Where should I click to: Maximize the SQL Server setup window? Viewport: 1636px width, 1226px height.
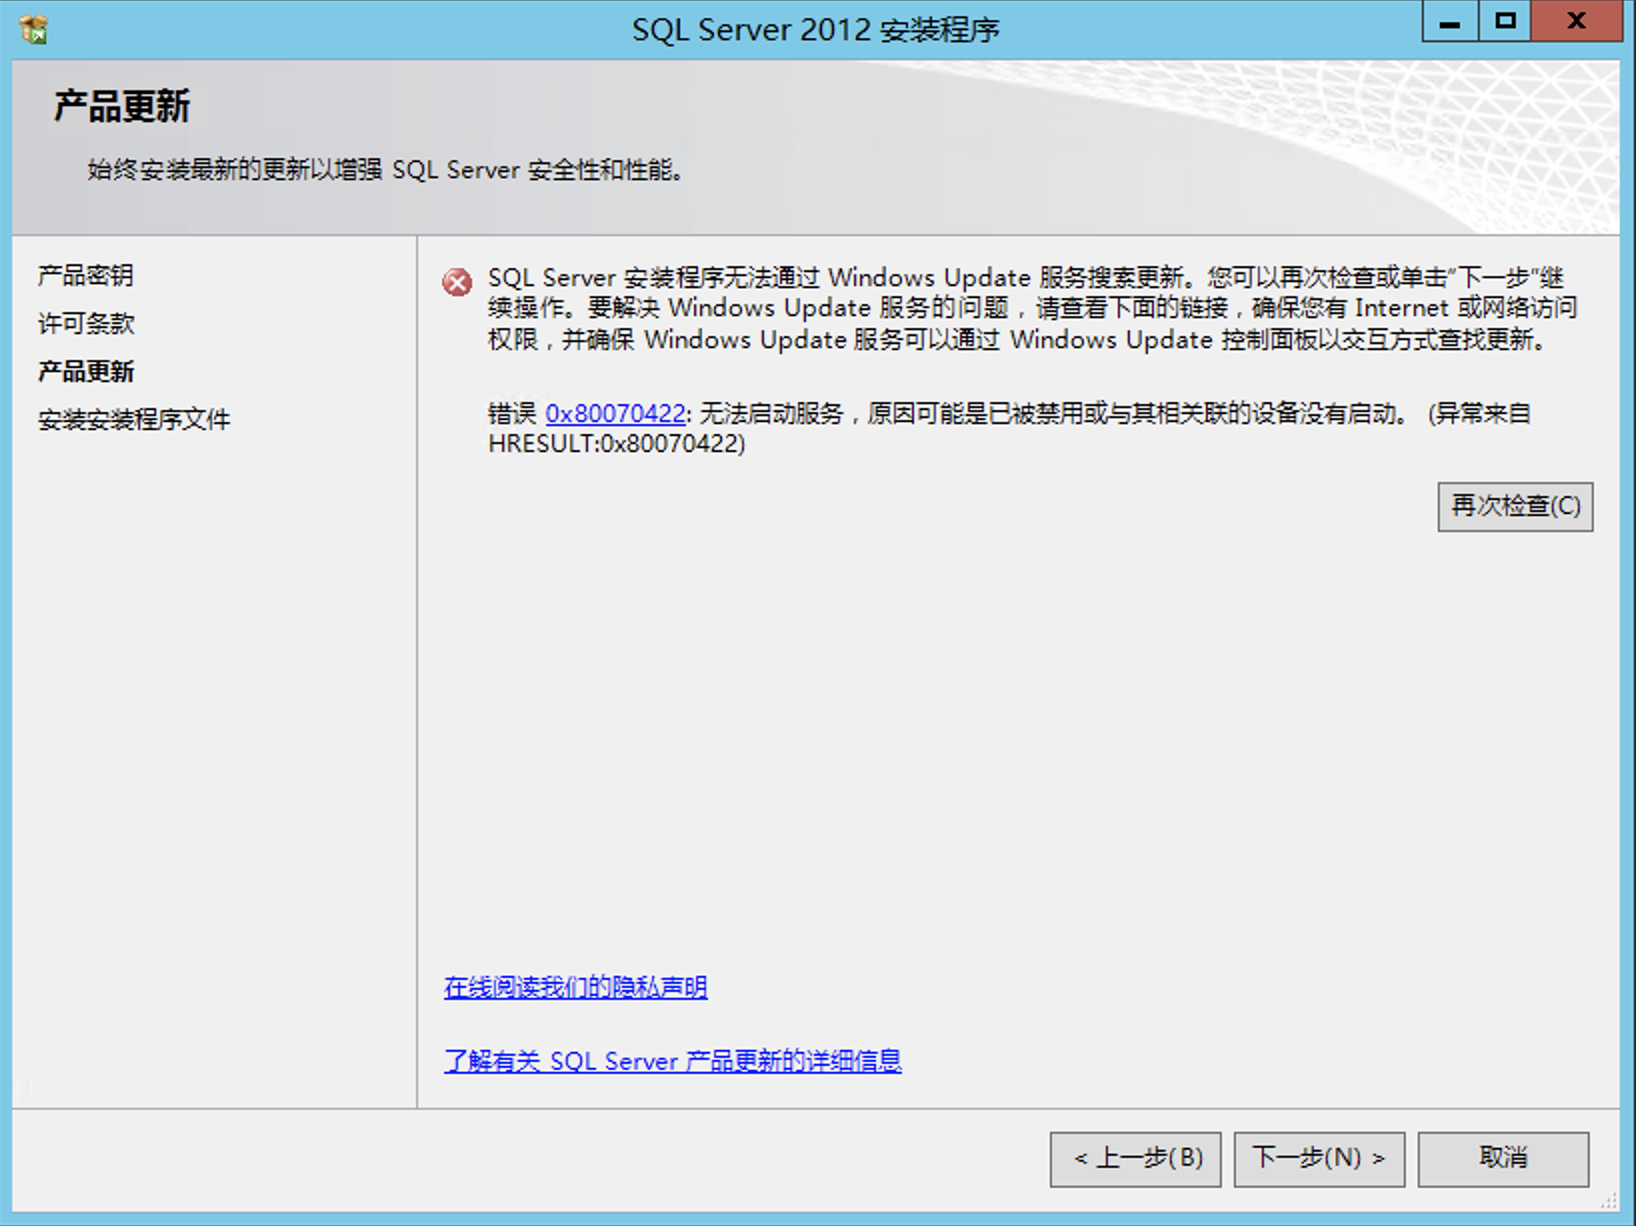point(1505,22)
